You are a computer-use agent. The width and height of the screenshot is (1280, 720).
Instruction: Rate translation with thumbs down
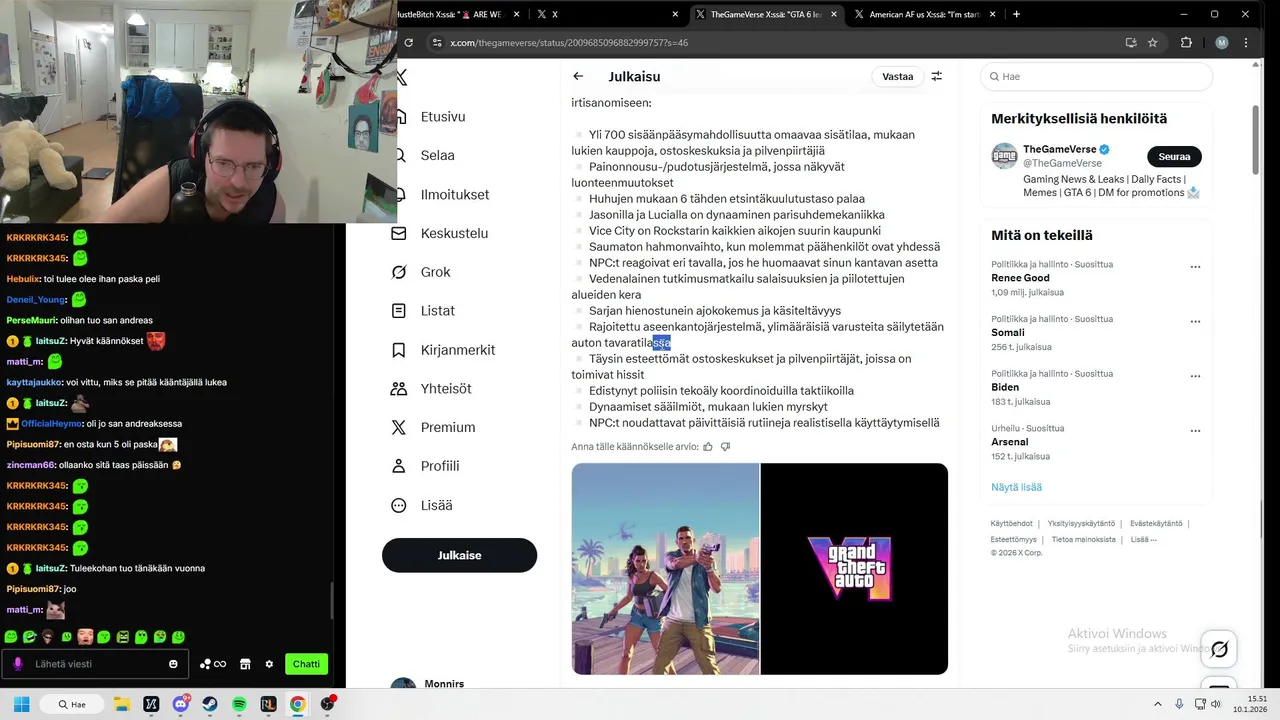pos(726,447)
